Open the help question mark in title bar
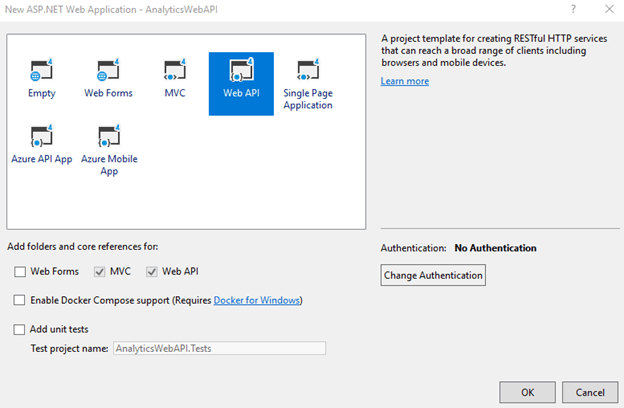The image size is (624, 408). click(573, 9)
